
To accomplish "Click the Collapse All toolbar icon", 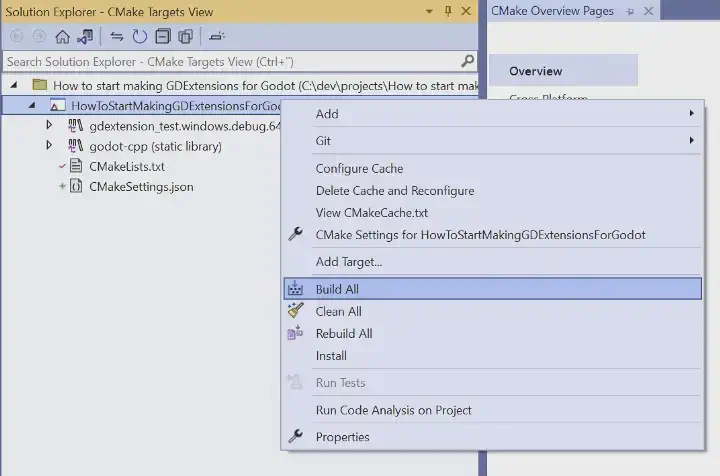I will pyautogui.click(x=163, y=36).
